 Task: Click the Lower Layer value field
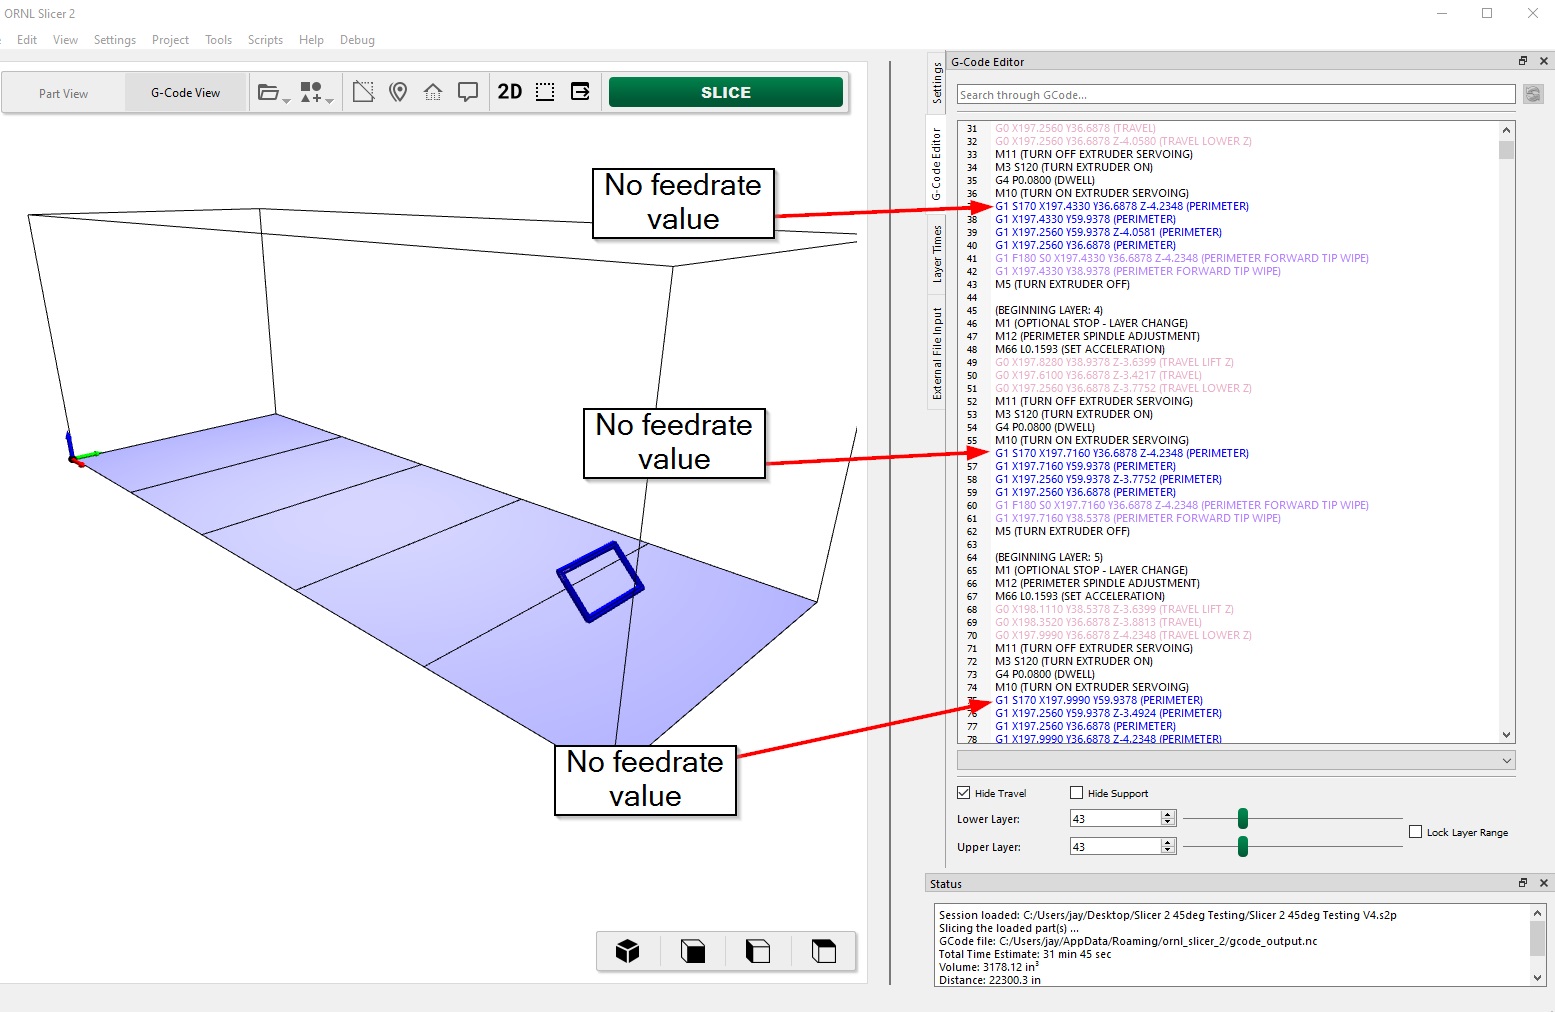tap(1114, 819)
